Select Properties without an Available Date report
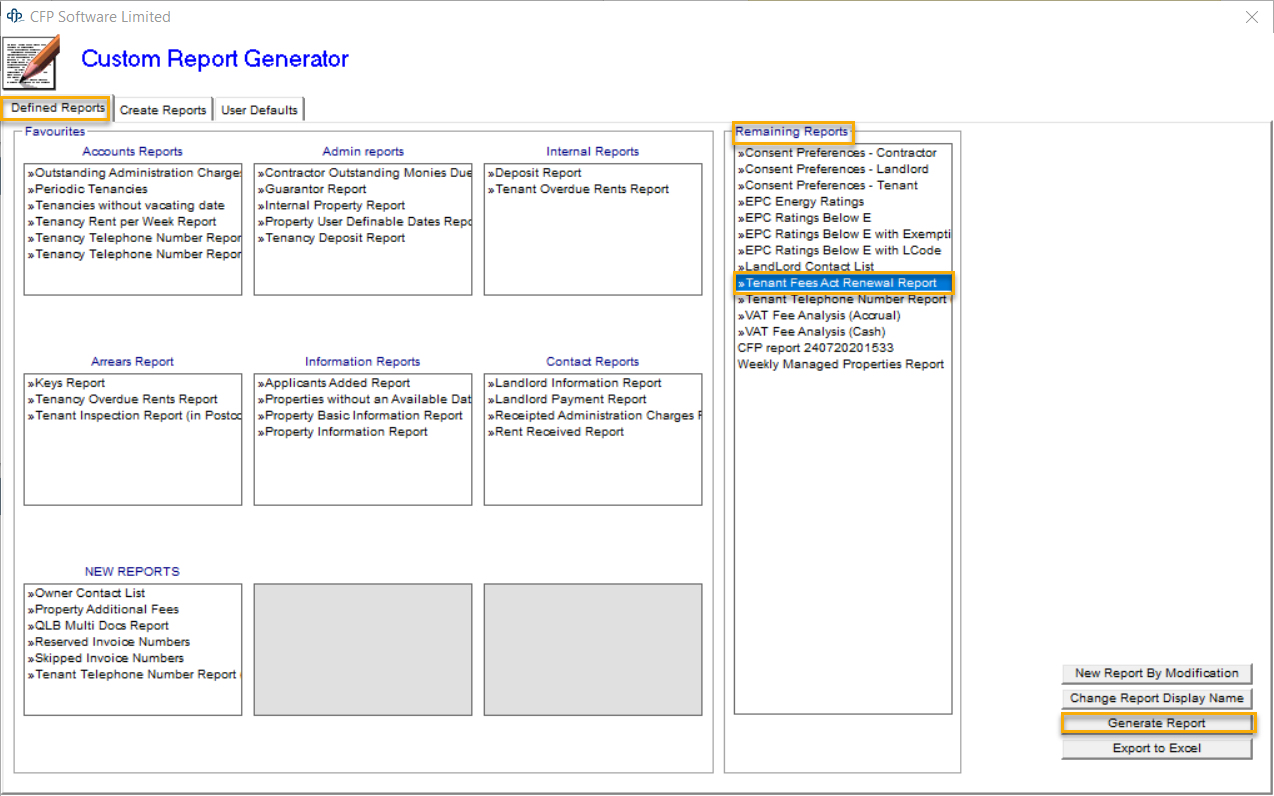Image resolution: width=1274 pixels, height=796 pixels. click(x=364, y=399)
